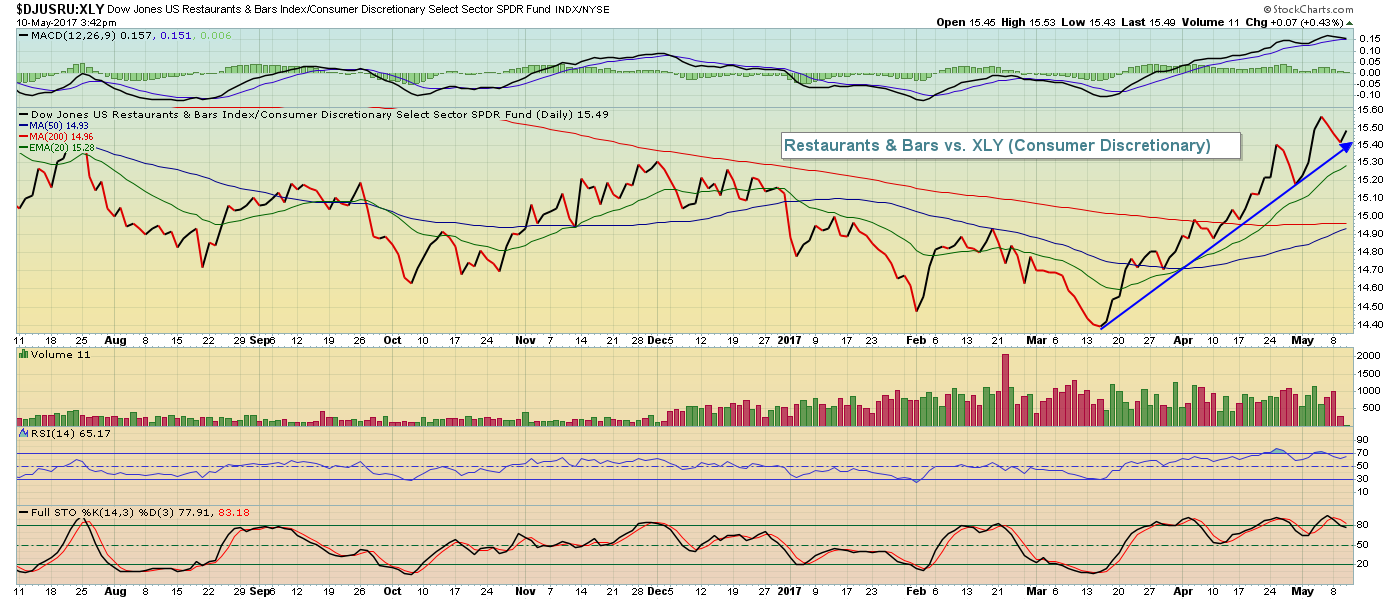1400x600 pixels.
Task: Click the 15.60 price axis label
Action: coord(1369,109)
